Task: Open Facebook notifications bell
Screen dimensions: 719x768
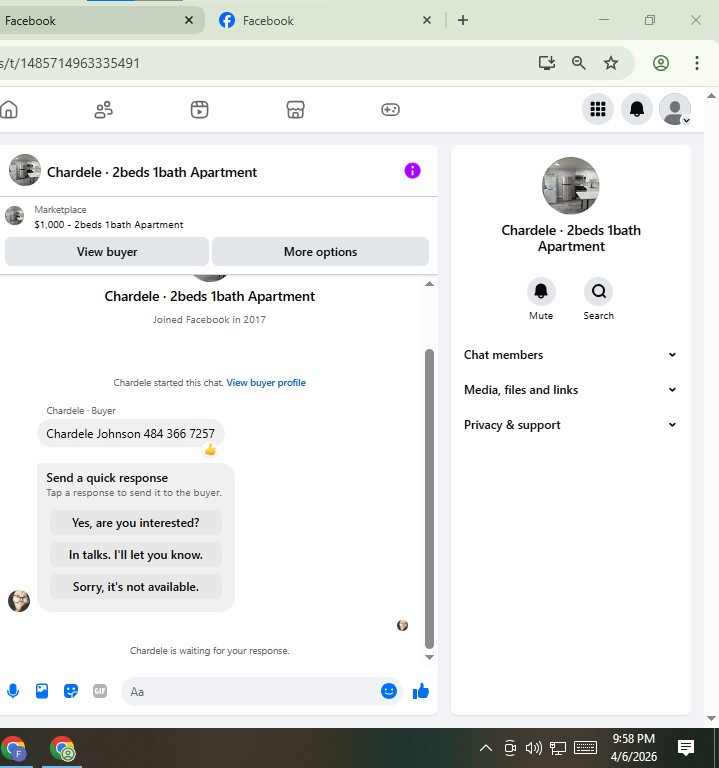Action: pyautogui.click(x=637, y=109)
